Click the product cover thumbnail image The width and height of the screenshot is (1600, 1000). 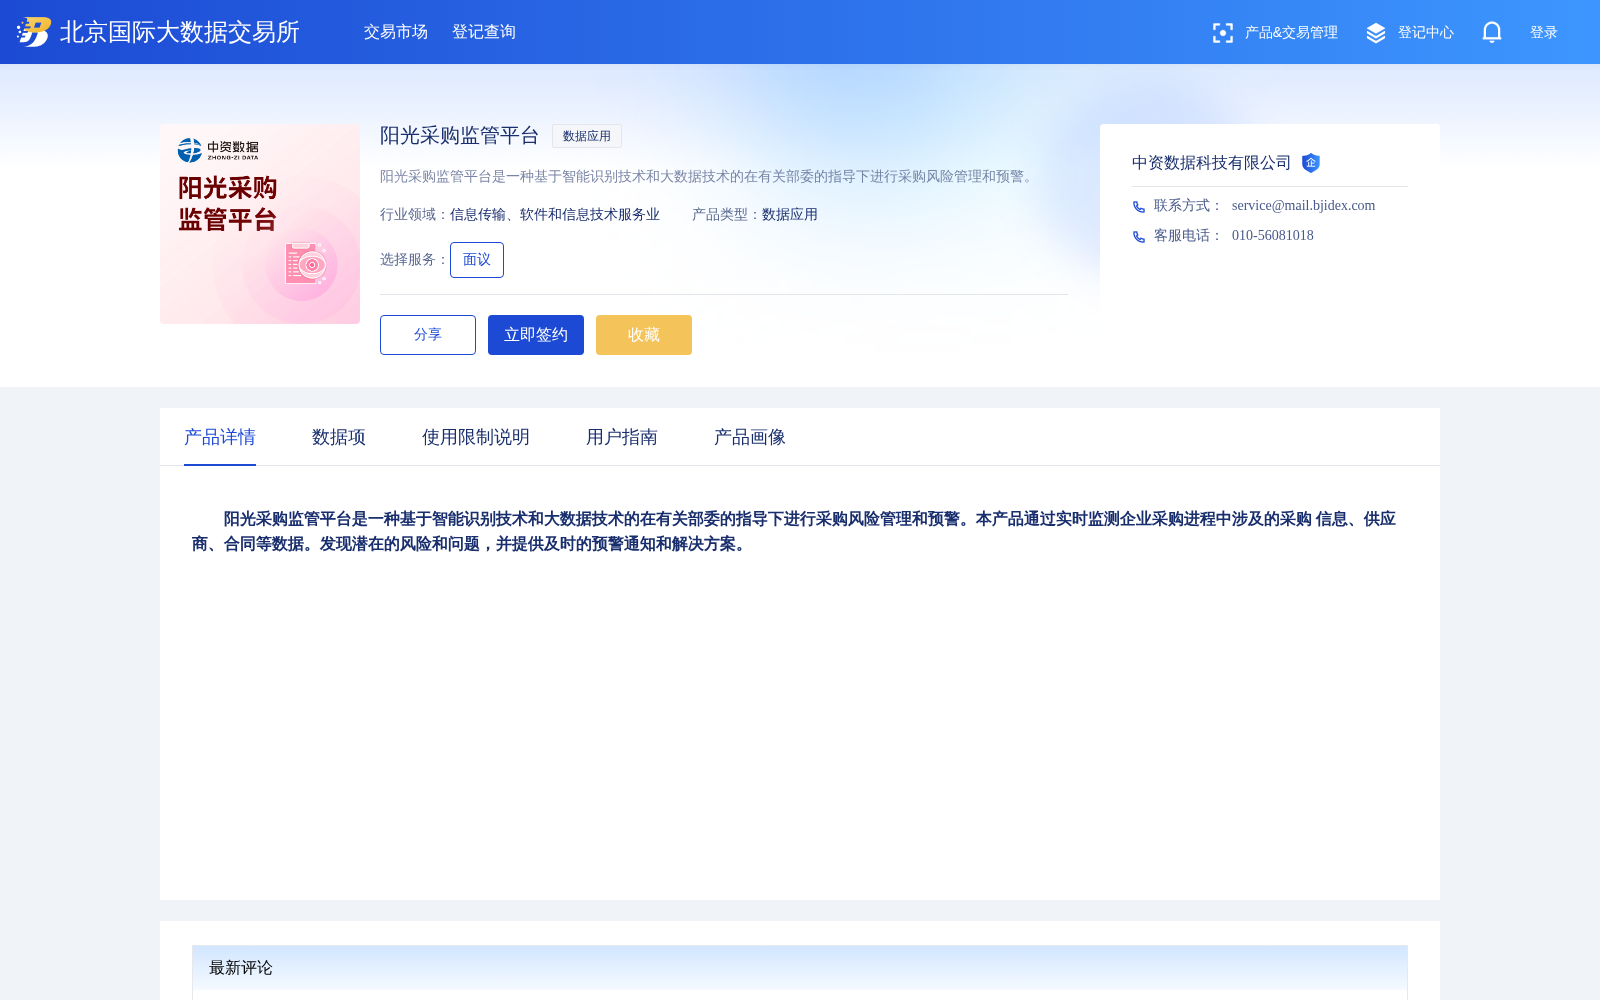coord(260,224)
